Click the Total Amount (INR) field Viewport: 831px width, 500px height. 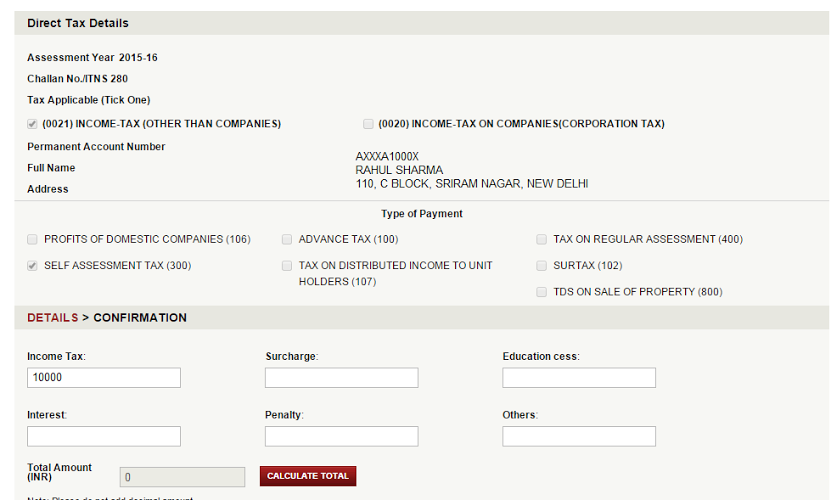pyautogui.click(x=182, y=477)
